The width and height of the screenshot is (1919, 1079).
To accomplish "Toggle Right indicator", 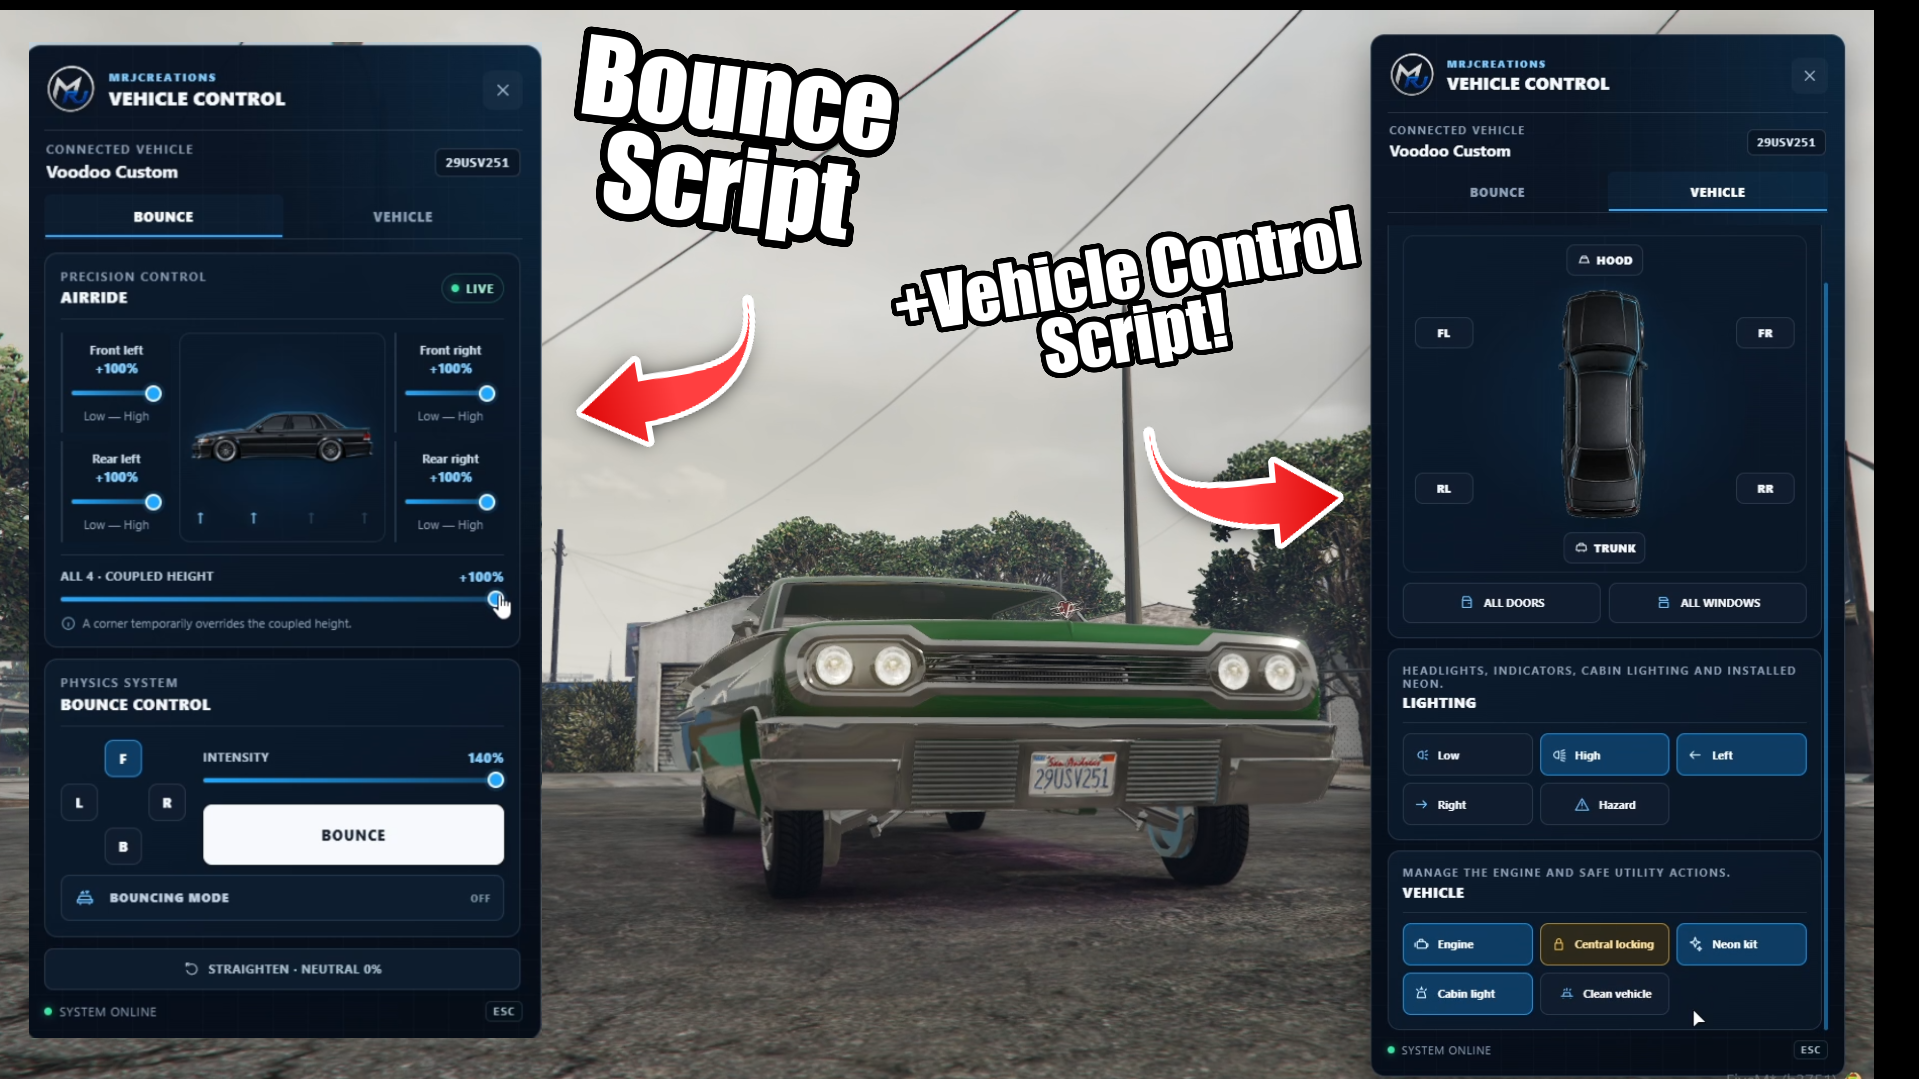I will click(x=1467, y=804).
